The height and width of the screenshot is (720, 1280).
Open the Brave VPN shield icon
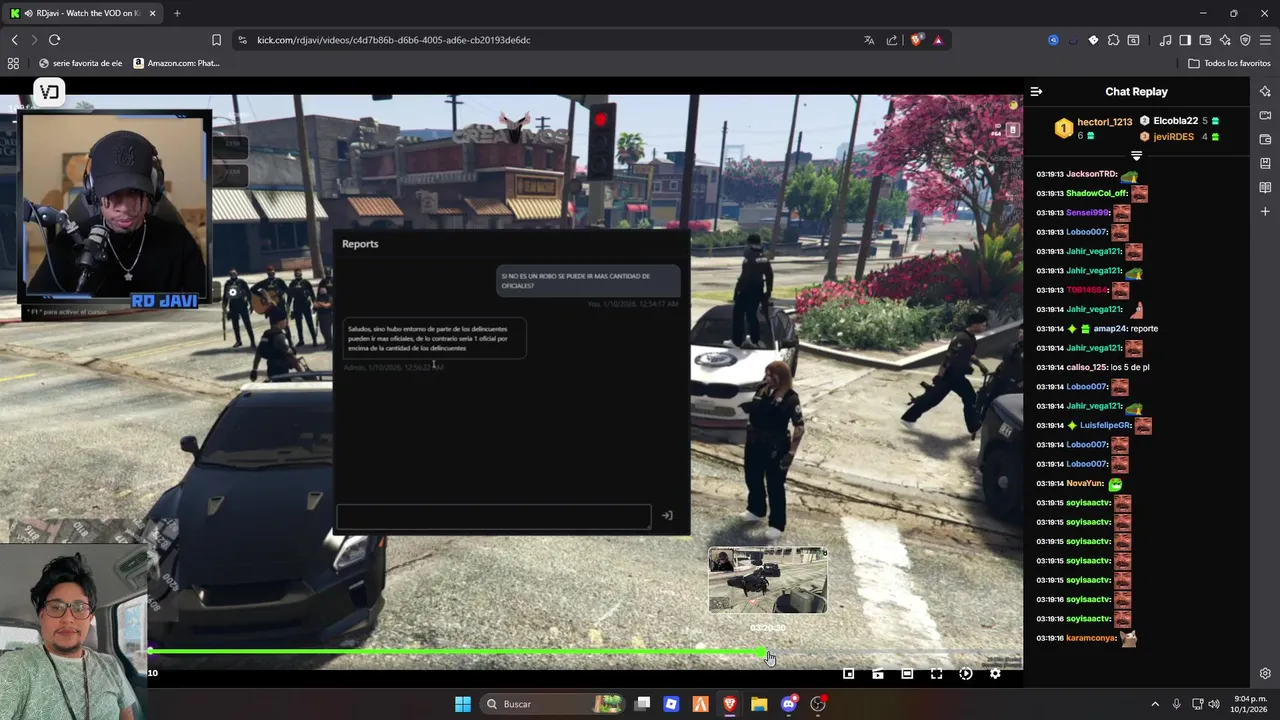pyautogui.click(x=1245, y=40)
